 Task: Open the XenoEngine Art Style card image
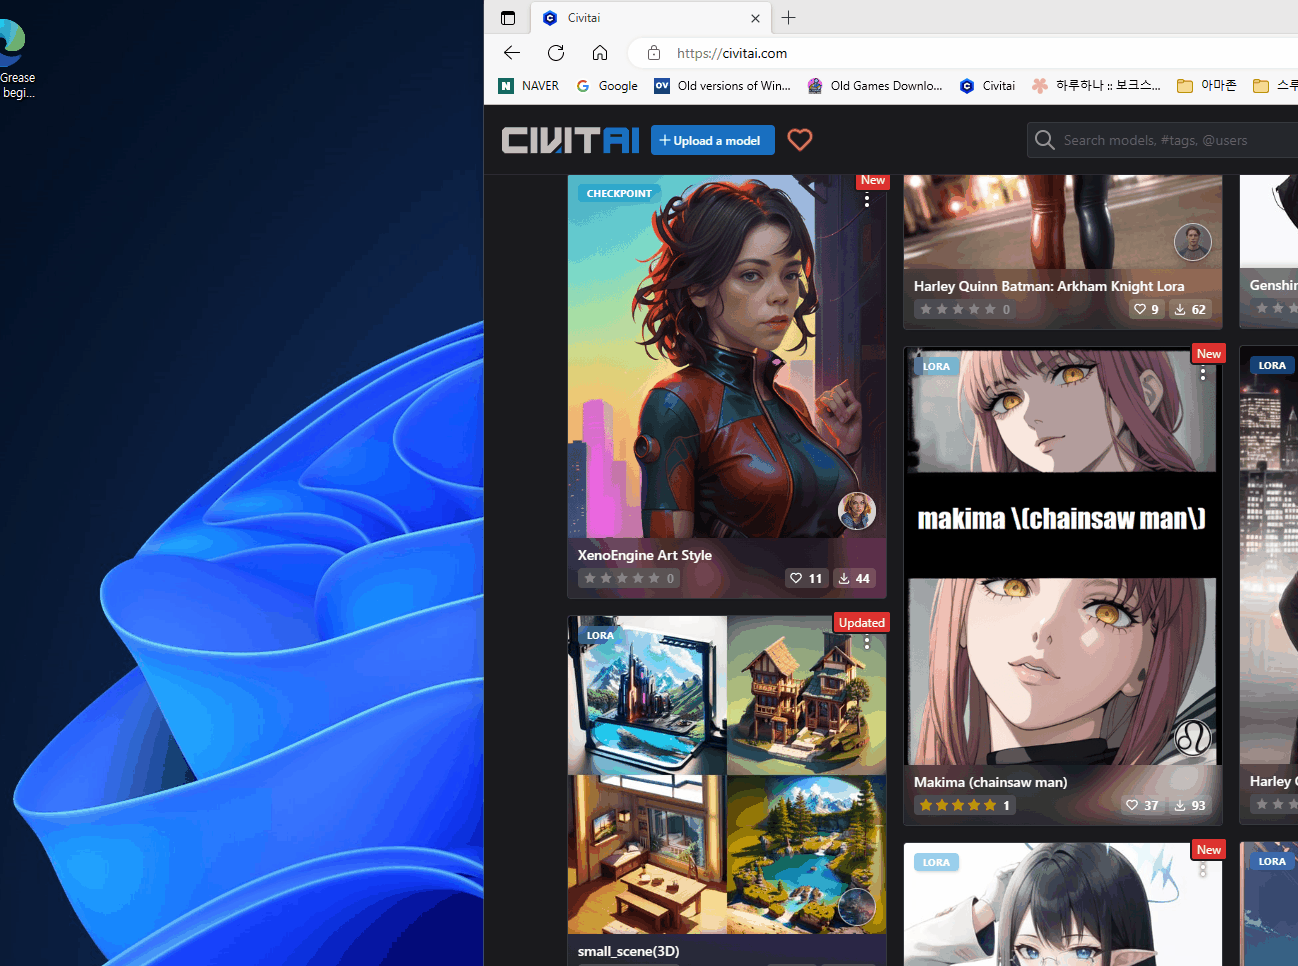click(727, 357)
